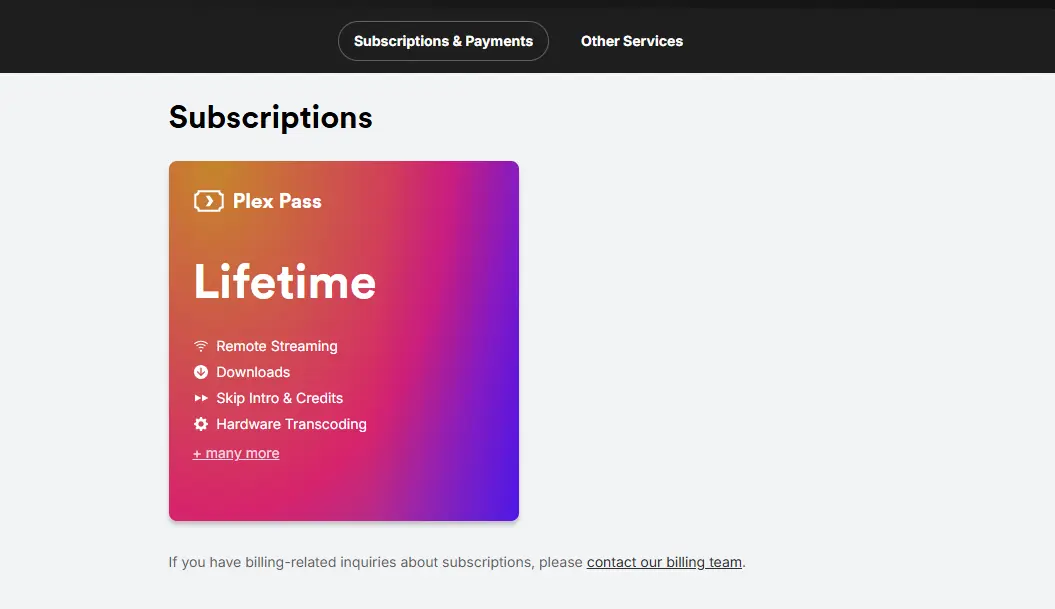This screenshot has width=1055, height=609.
Task: Click the gear icon for Hardware Transcoding
Action: (201, 424)
